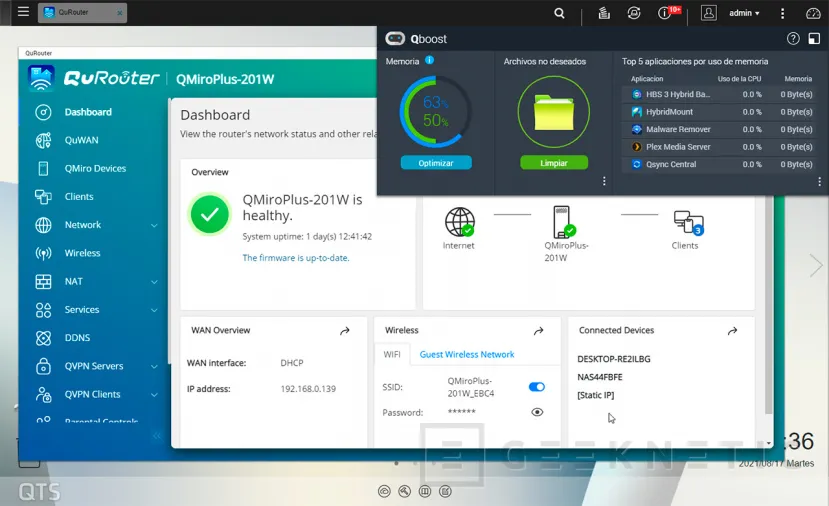The width and height of the screenshot is (829, 506).
Task: Go to next desktop page arrow
Action: [816, 265]
